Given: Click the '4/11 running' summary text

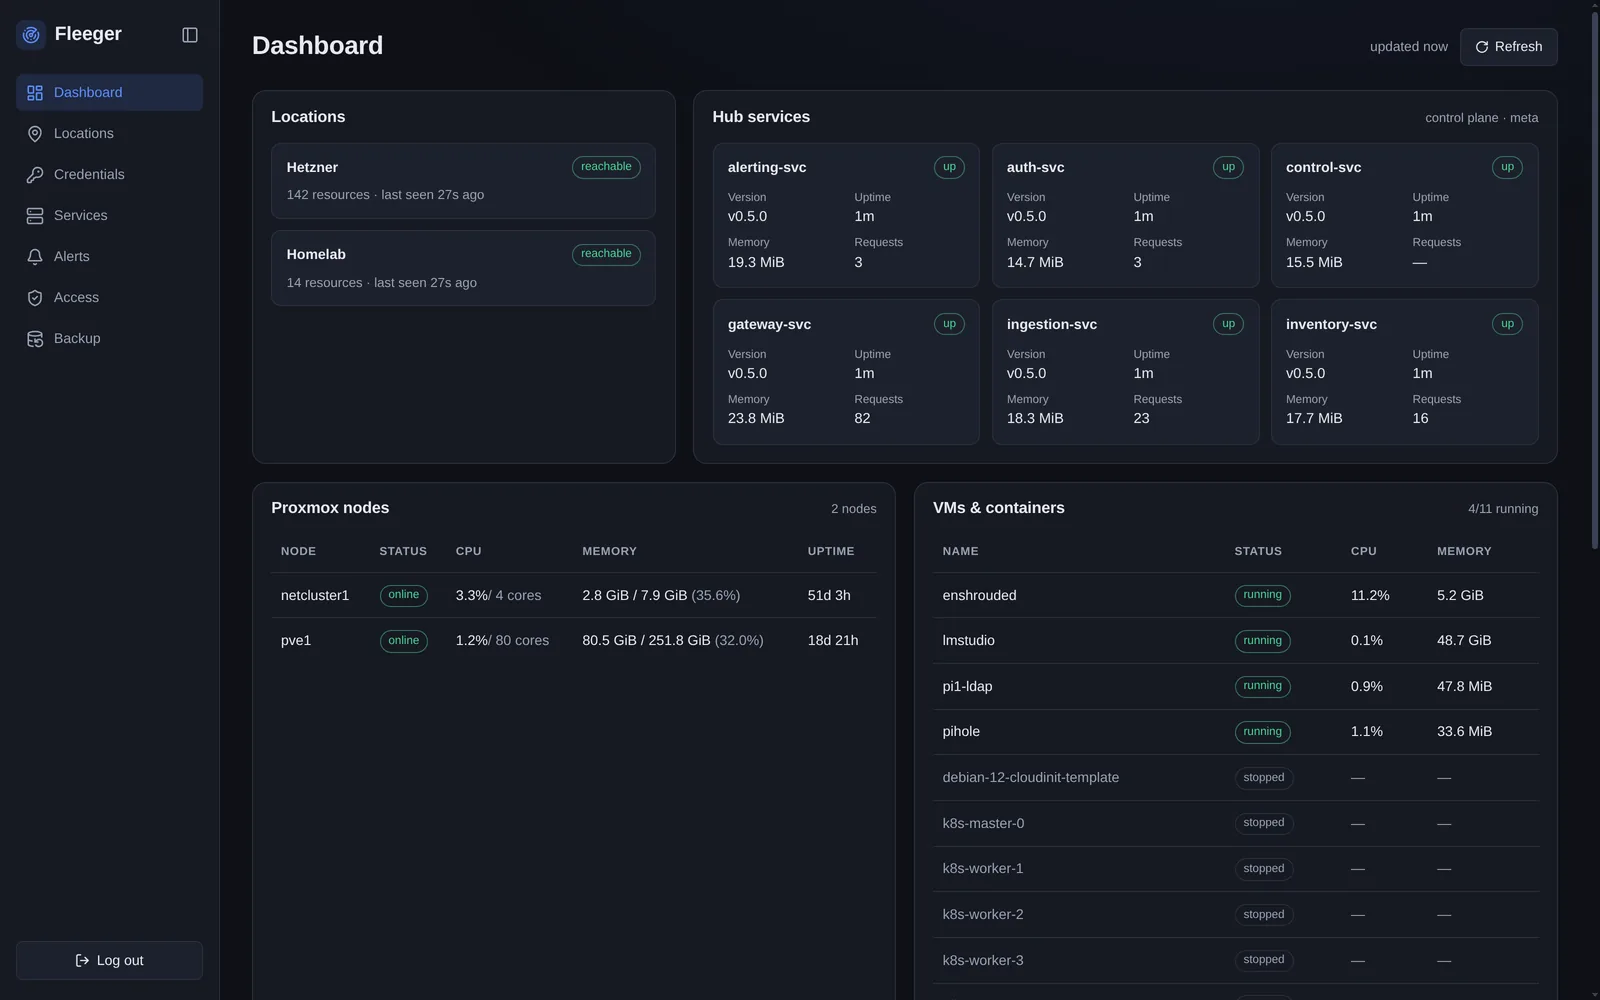Looking at the screenshot, I should [1503, 509].
